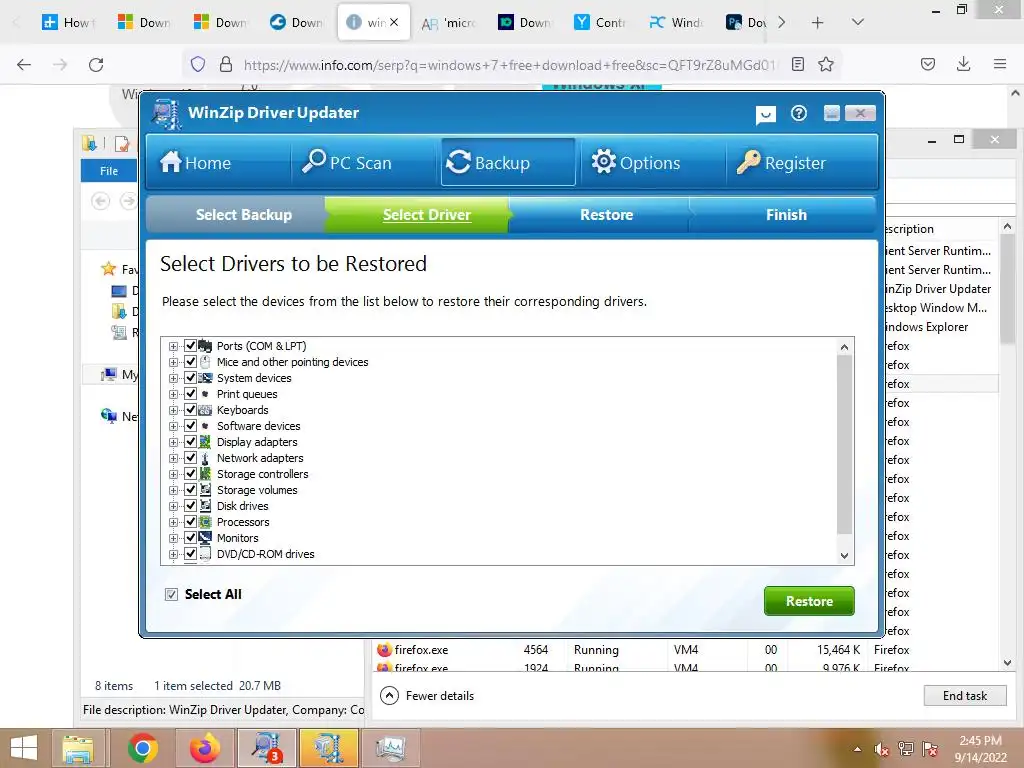Uncheck the Print queues checkbox
This screenshot has height=768, width=1024.
tap(190, 393)
